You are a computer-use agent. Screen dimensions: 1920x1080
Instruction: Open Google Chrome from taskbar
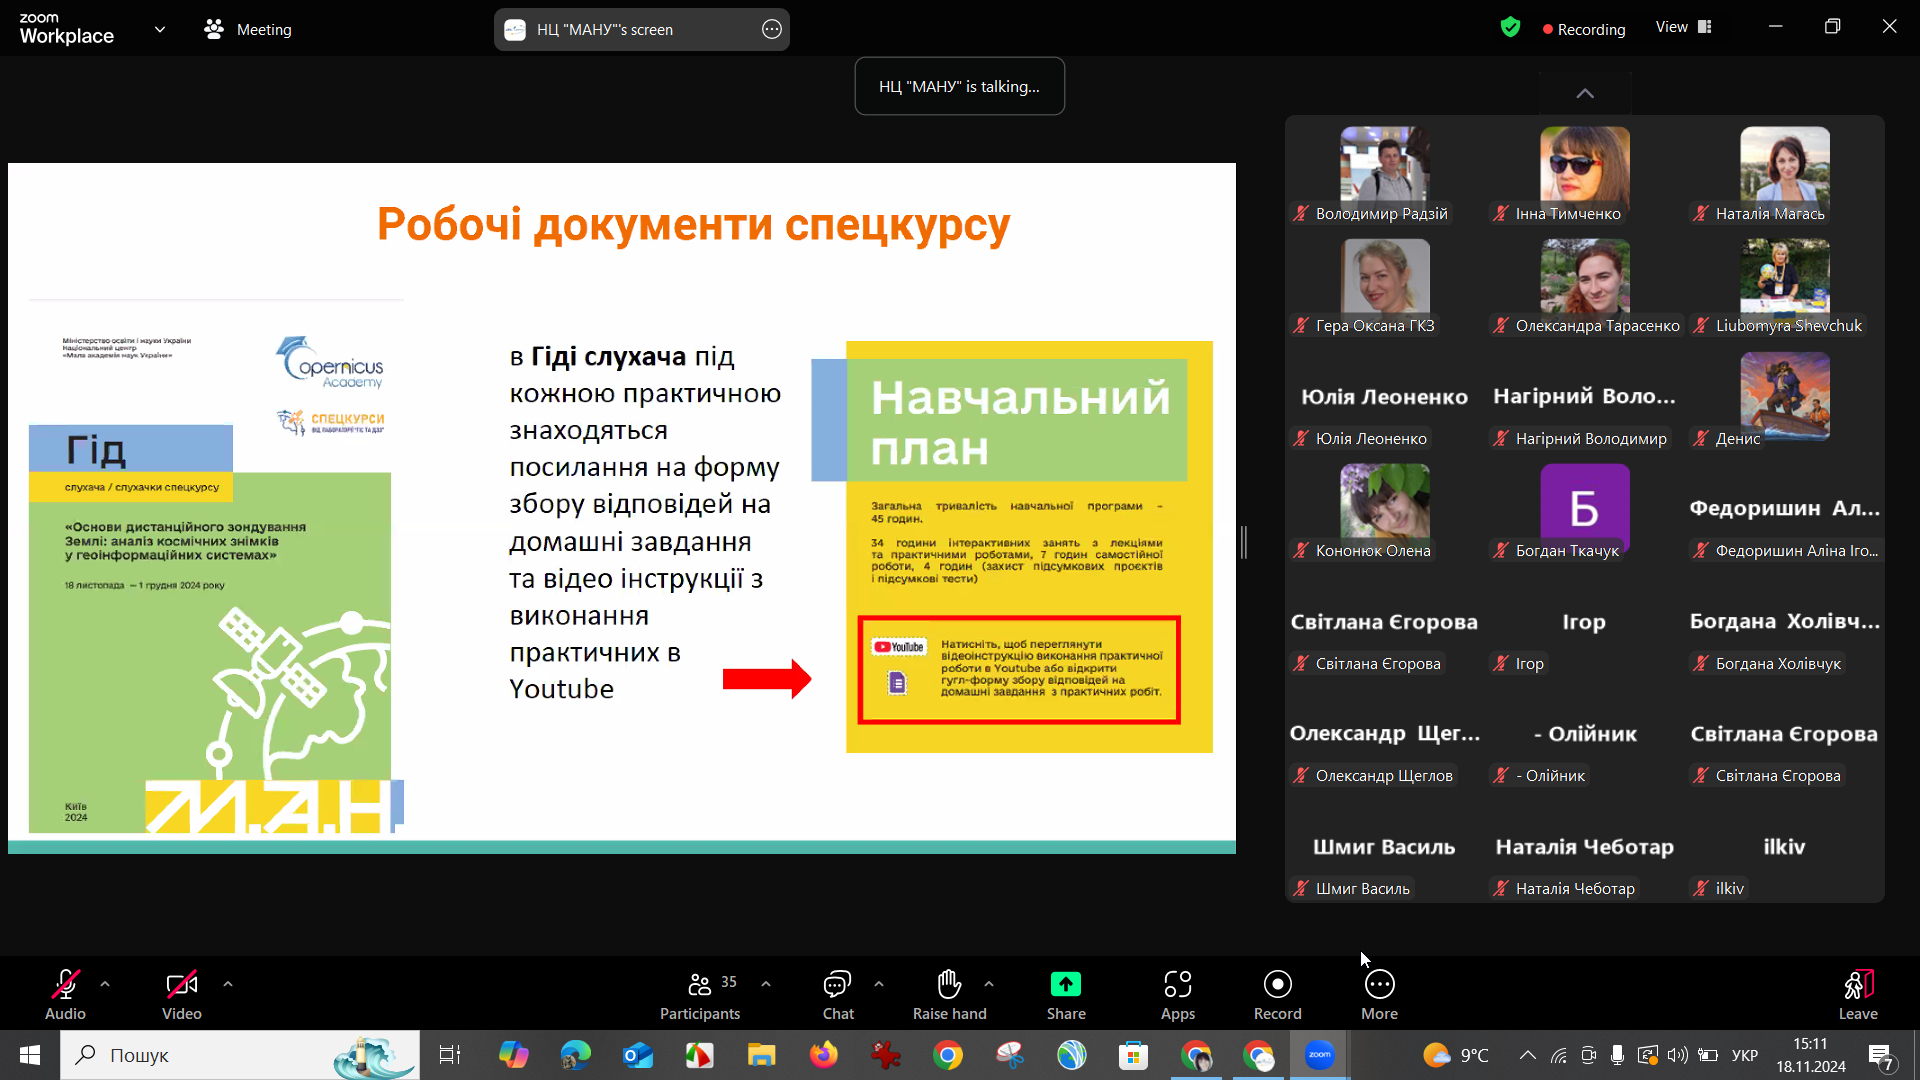[947, 1055]
